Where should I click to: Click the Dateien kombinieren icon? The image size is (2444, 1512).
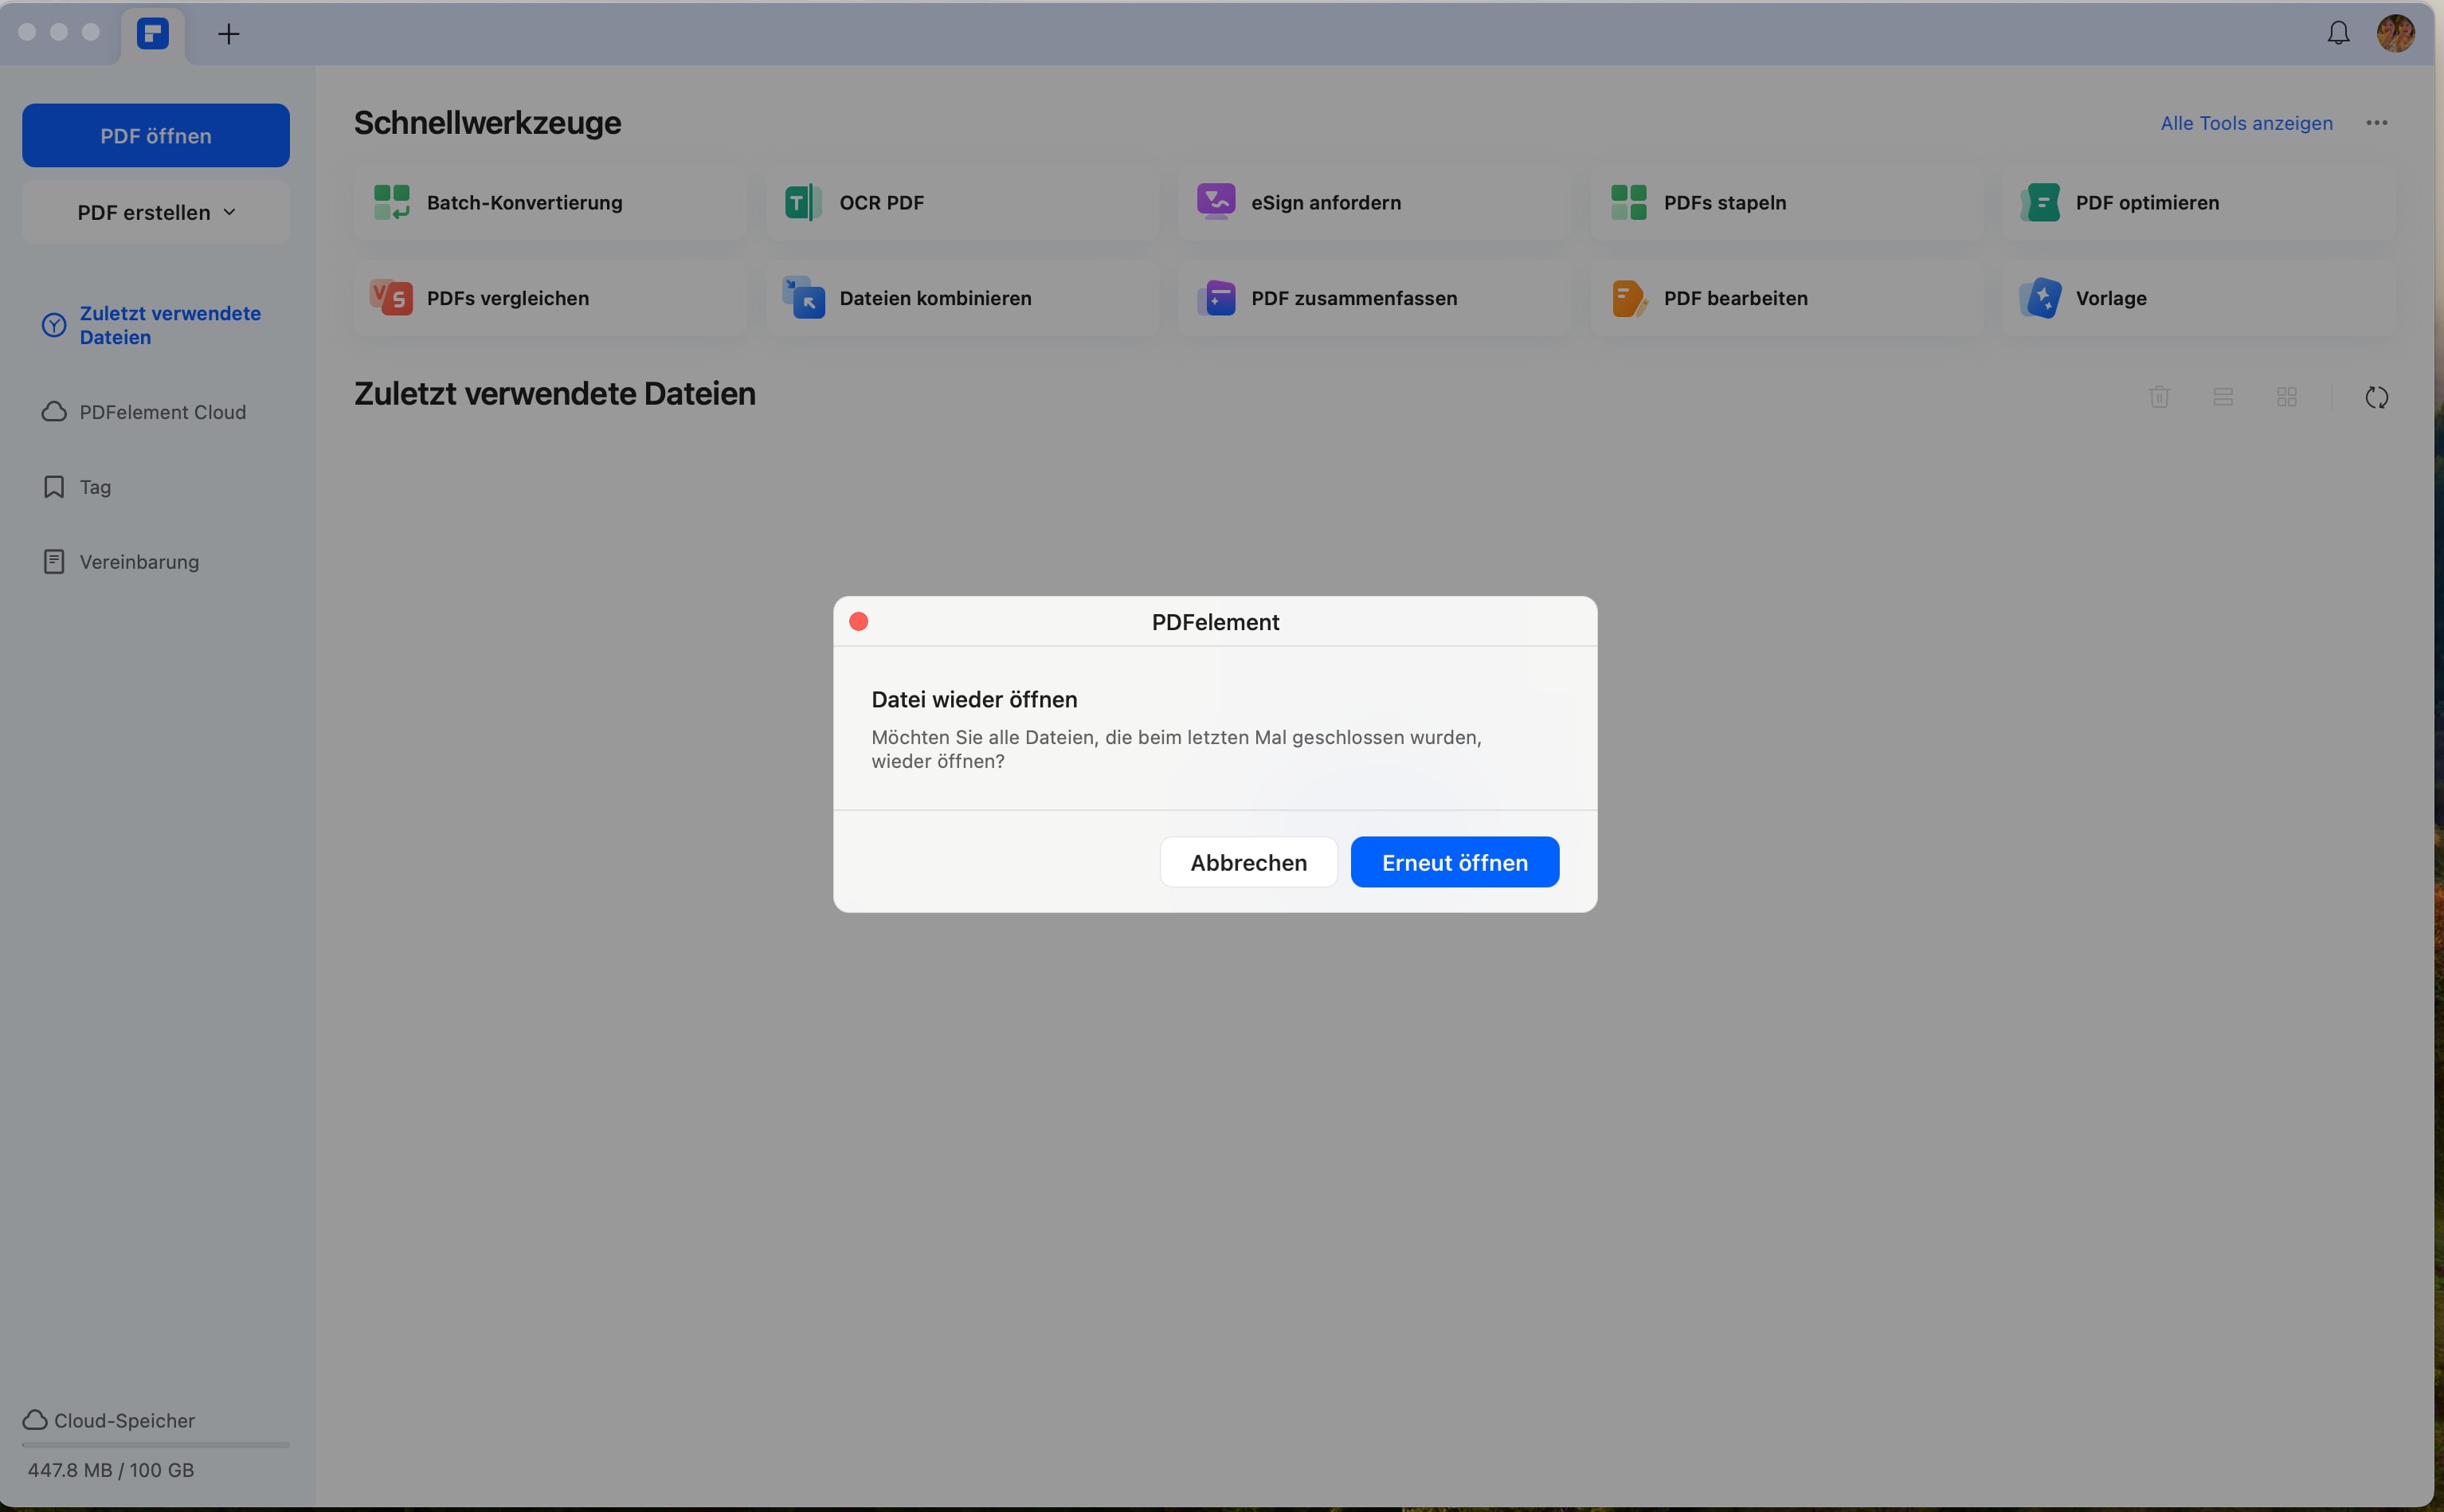pyautogui.click(x=803, y=298)
